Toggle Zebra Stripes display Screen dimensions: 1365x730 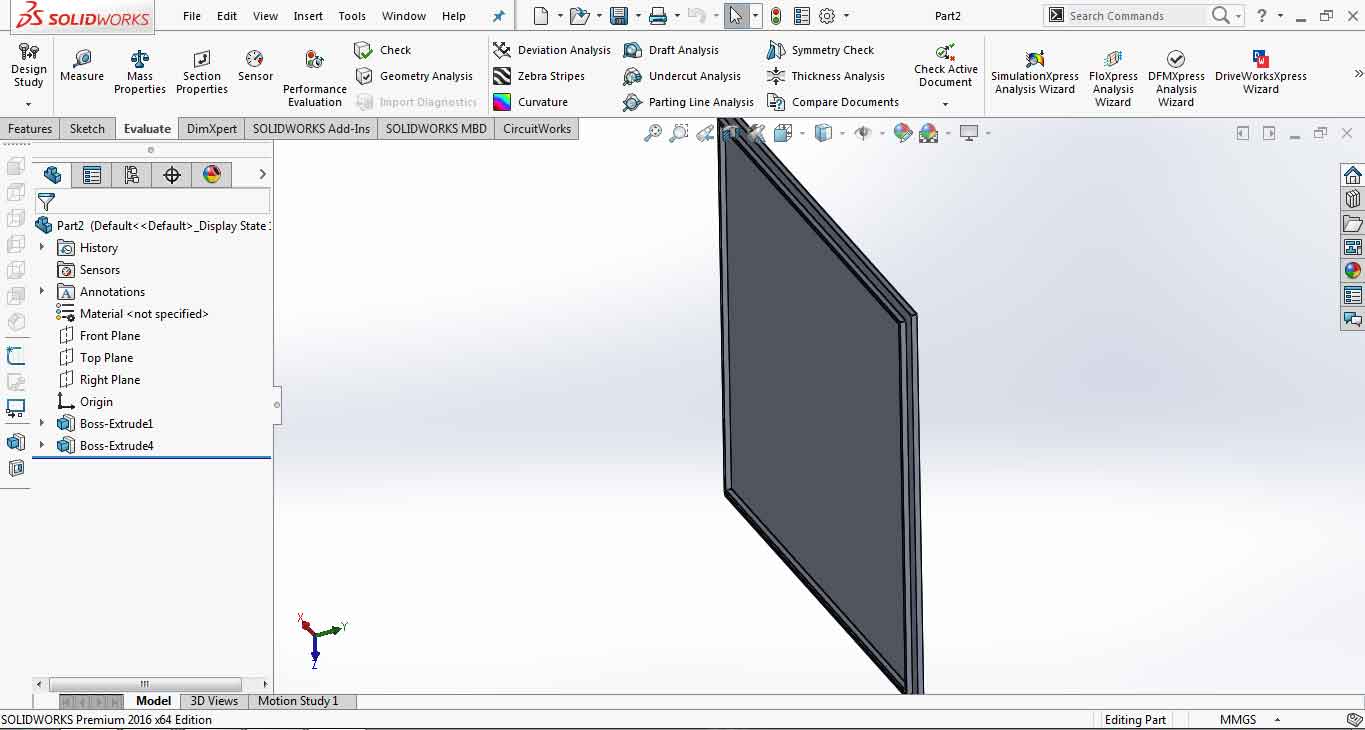539,76
